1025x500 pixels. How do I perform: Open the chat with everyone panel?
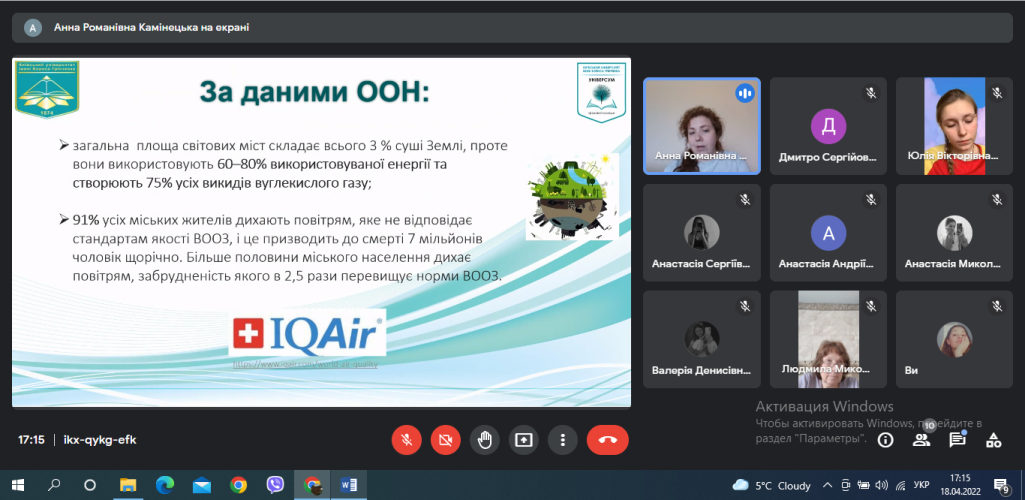click(x=957, y=440)
